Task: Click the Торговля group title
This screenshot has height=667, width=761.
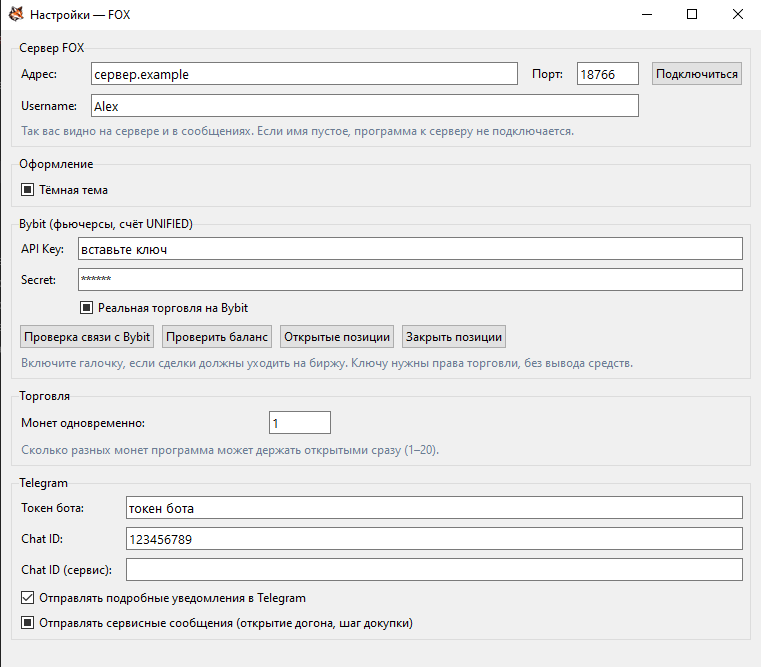Action: 44,396
